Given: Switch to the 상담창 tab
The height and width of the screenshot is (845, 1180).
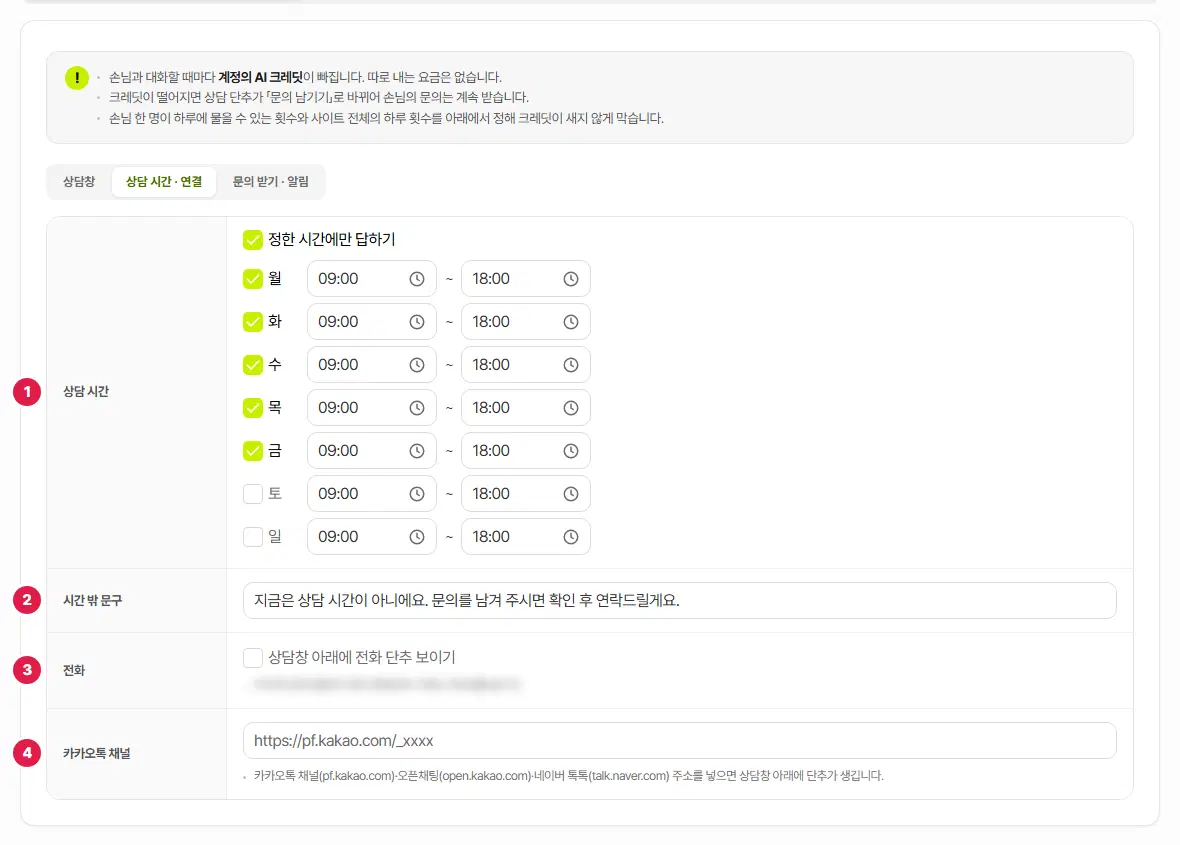Looking at the screenshot, I should coord(79,181).
